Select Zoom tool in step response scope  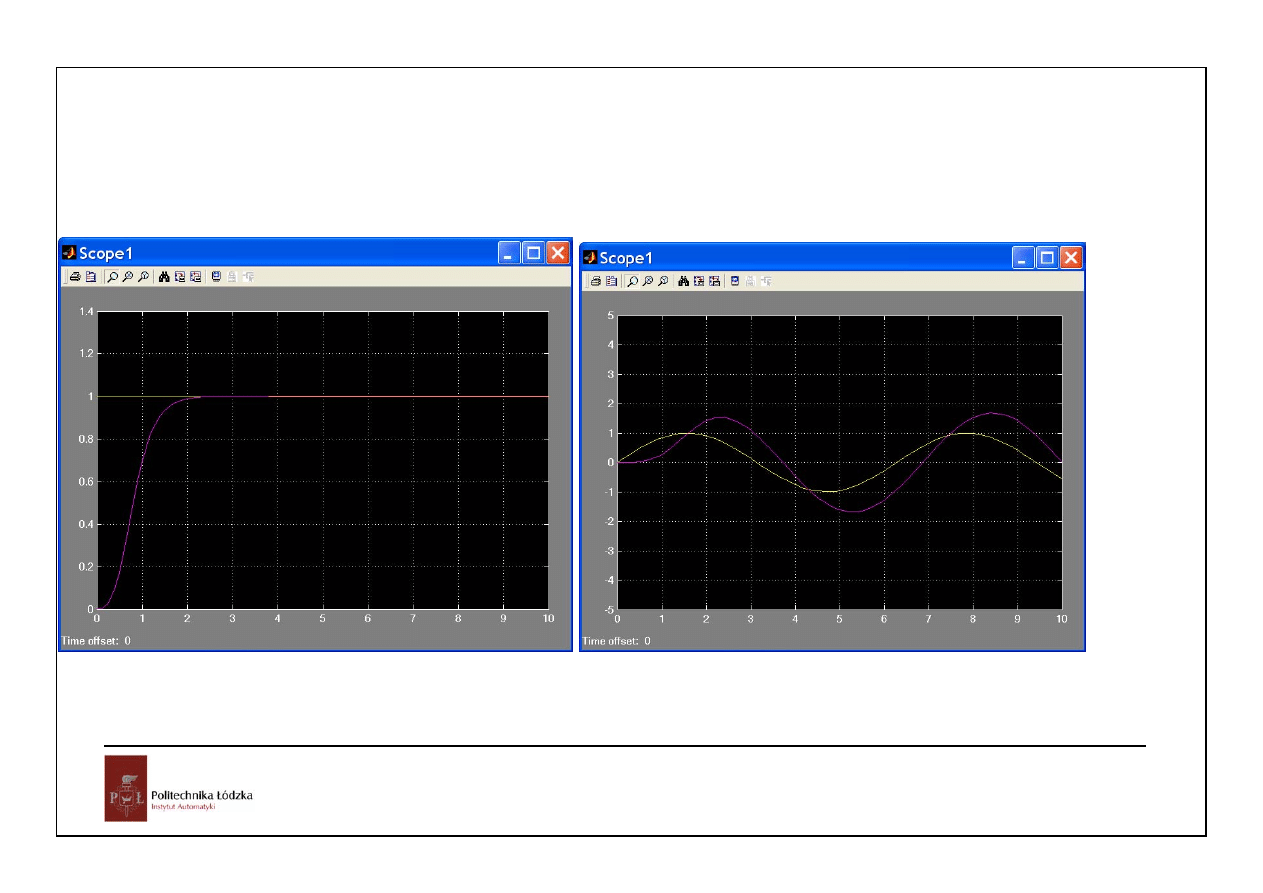(x=113, y=277)
